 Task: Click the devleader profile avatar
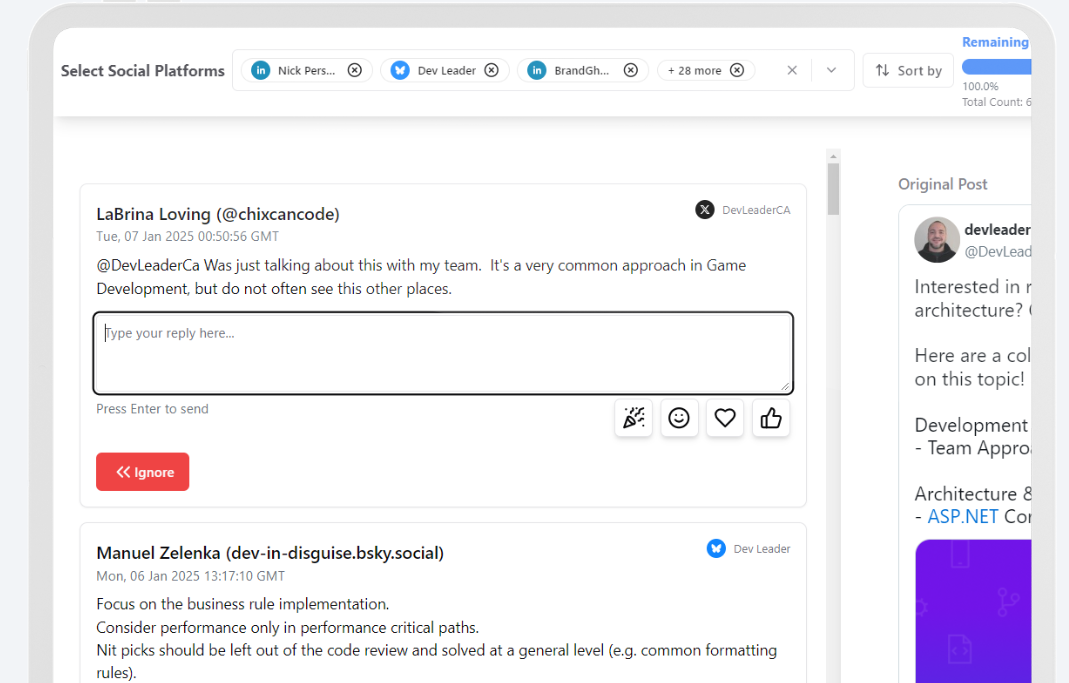pos(937,240)
